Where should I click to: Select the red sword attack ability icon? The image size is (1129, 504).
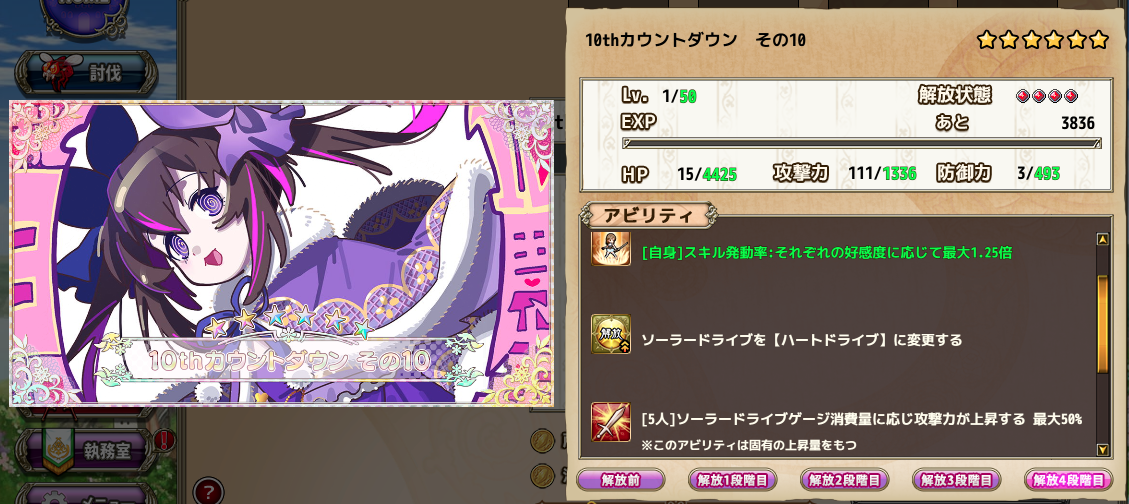coord(611,422)
